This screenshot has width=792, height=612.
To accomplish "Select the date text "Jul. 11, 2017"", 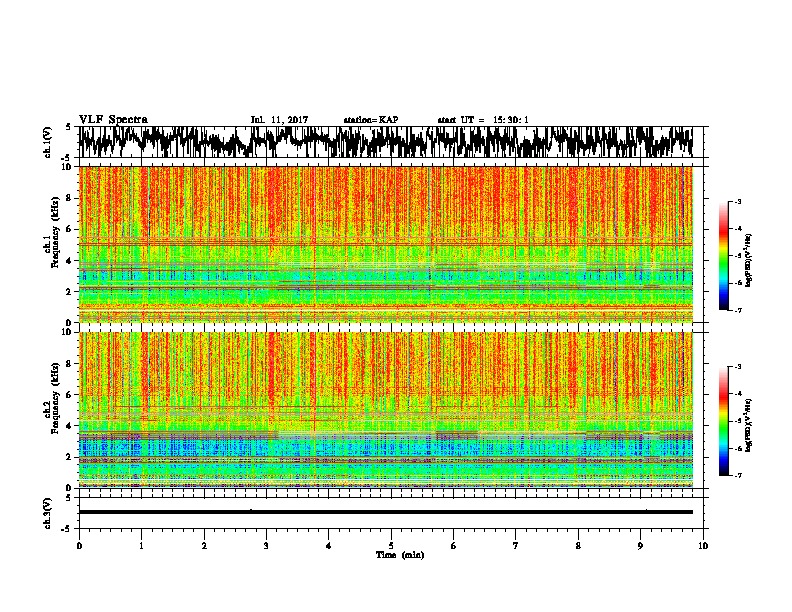I will click(x=279, y=120).
